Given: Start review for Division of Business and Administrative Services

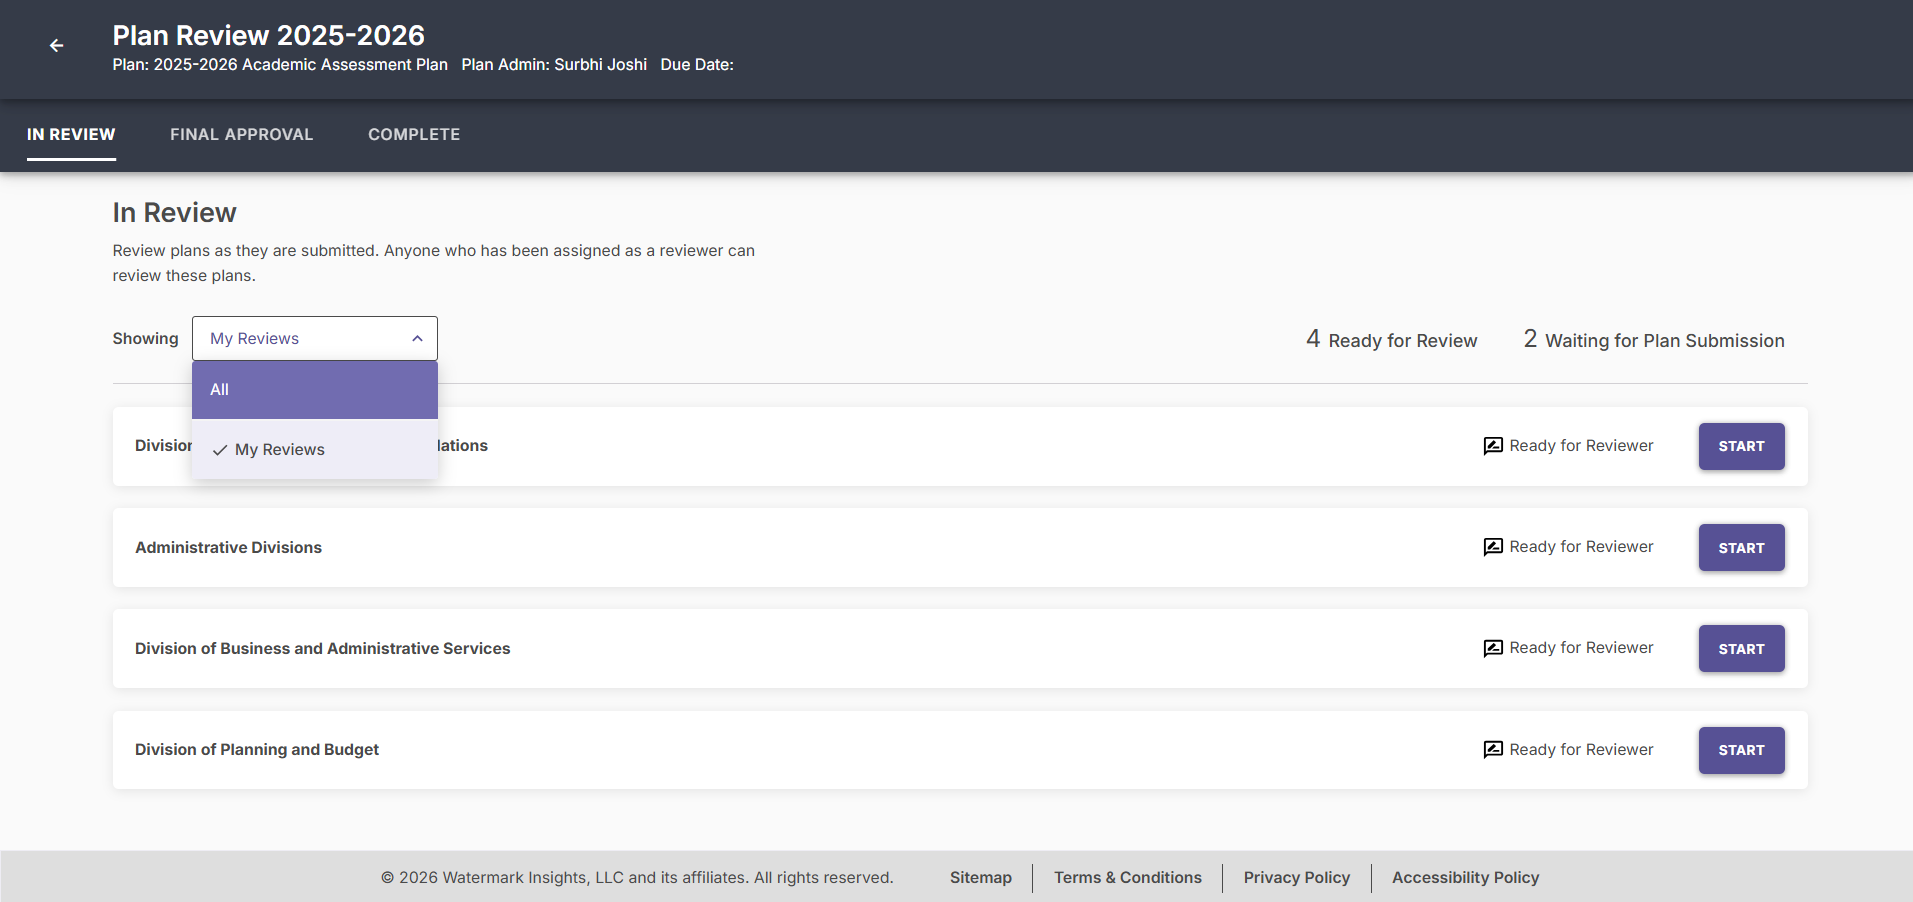Looking at the screenshot, I should coord(1741,649).
